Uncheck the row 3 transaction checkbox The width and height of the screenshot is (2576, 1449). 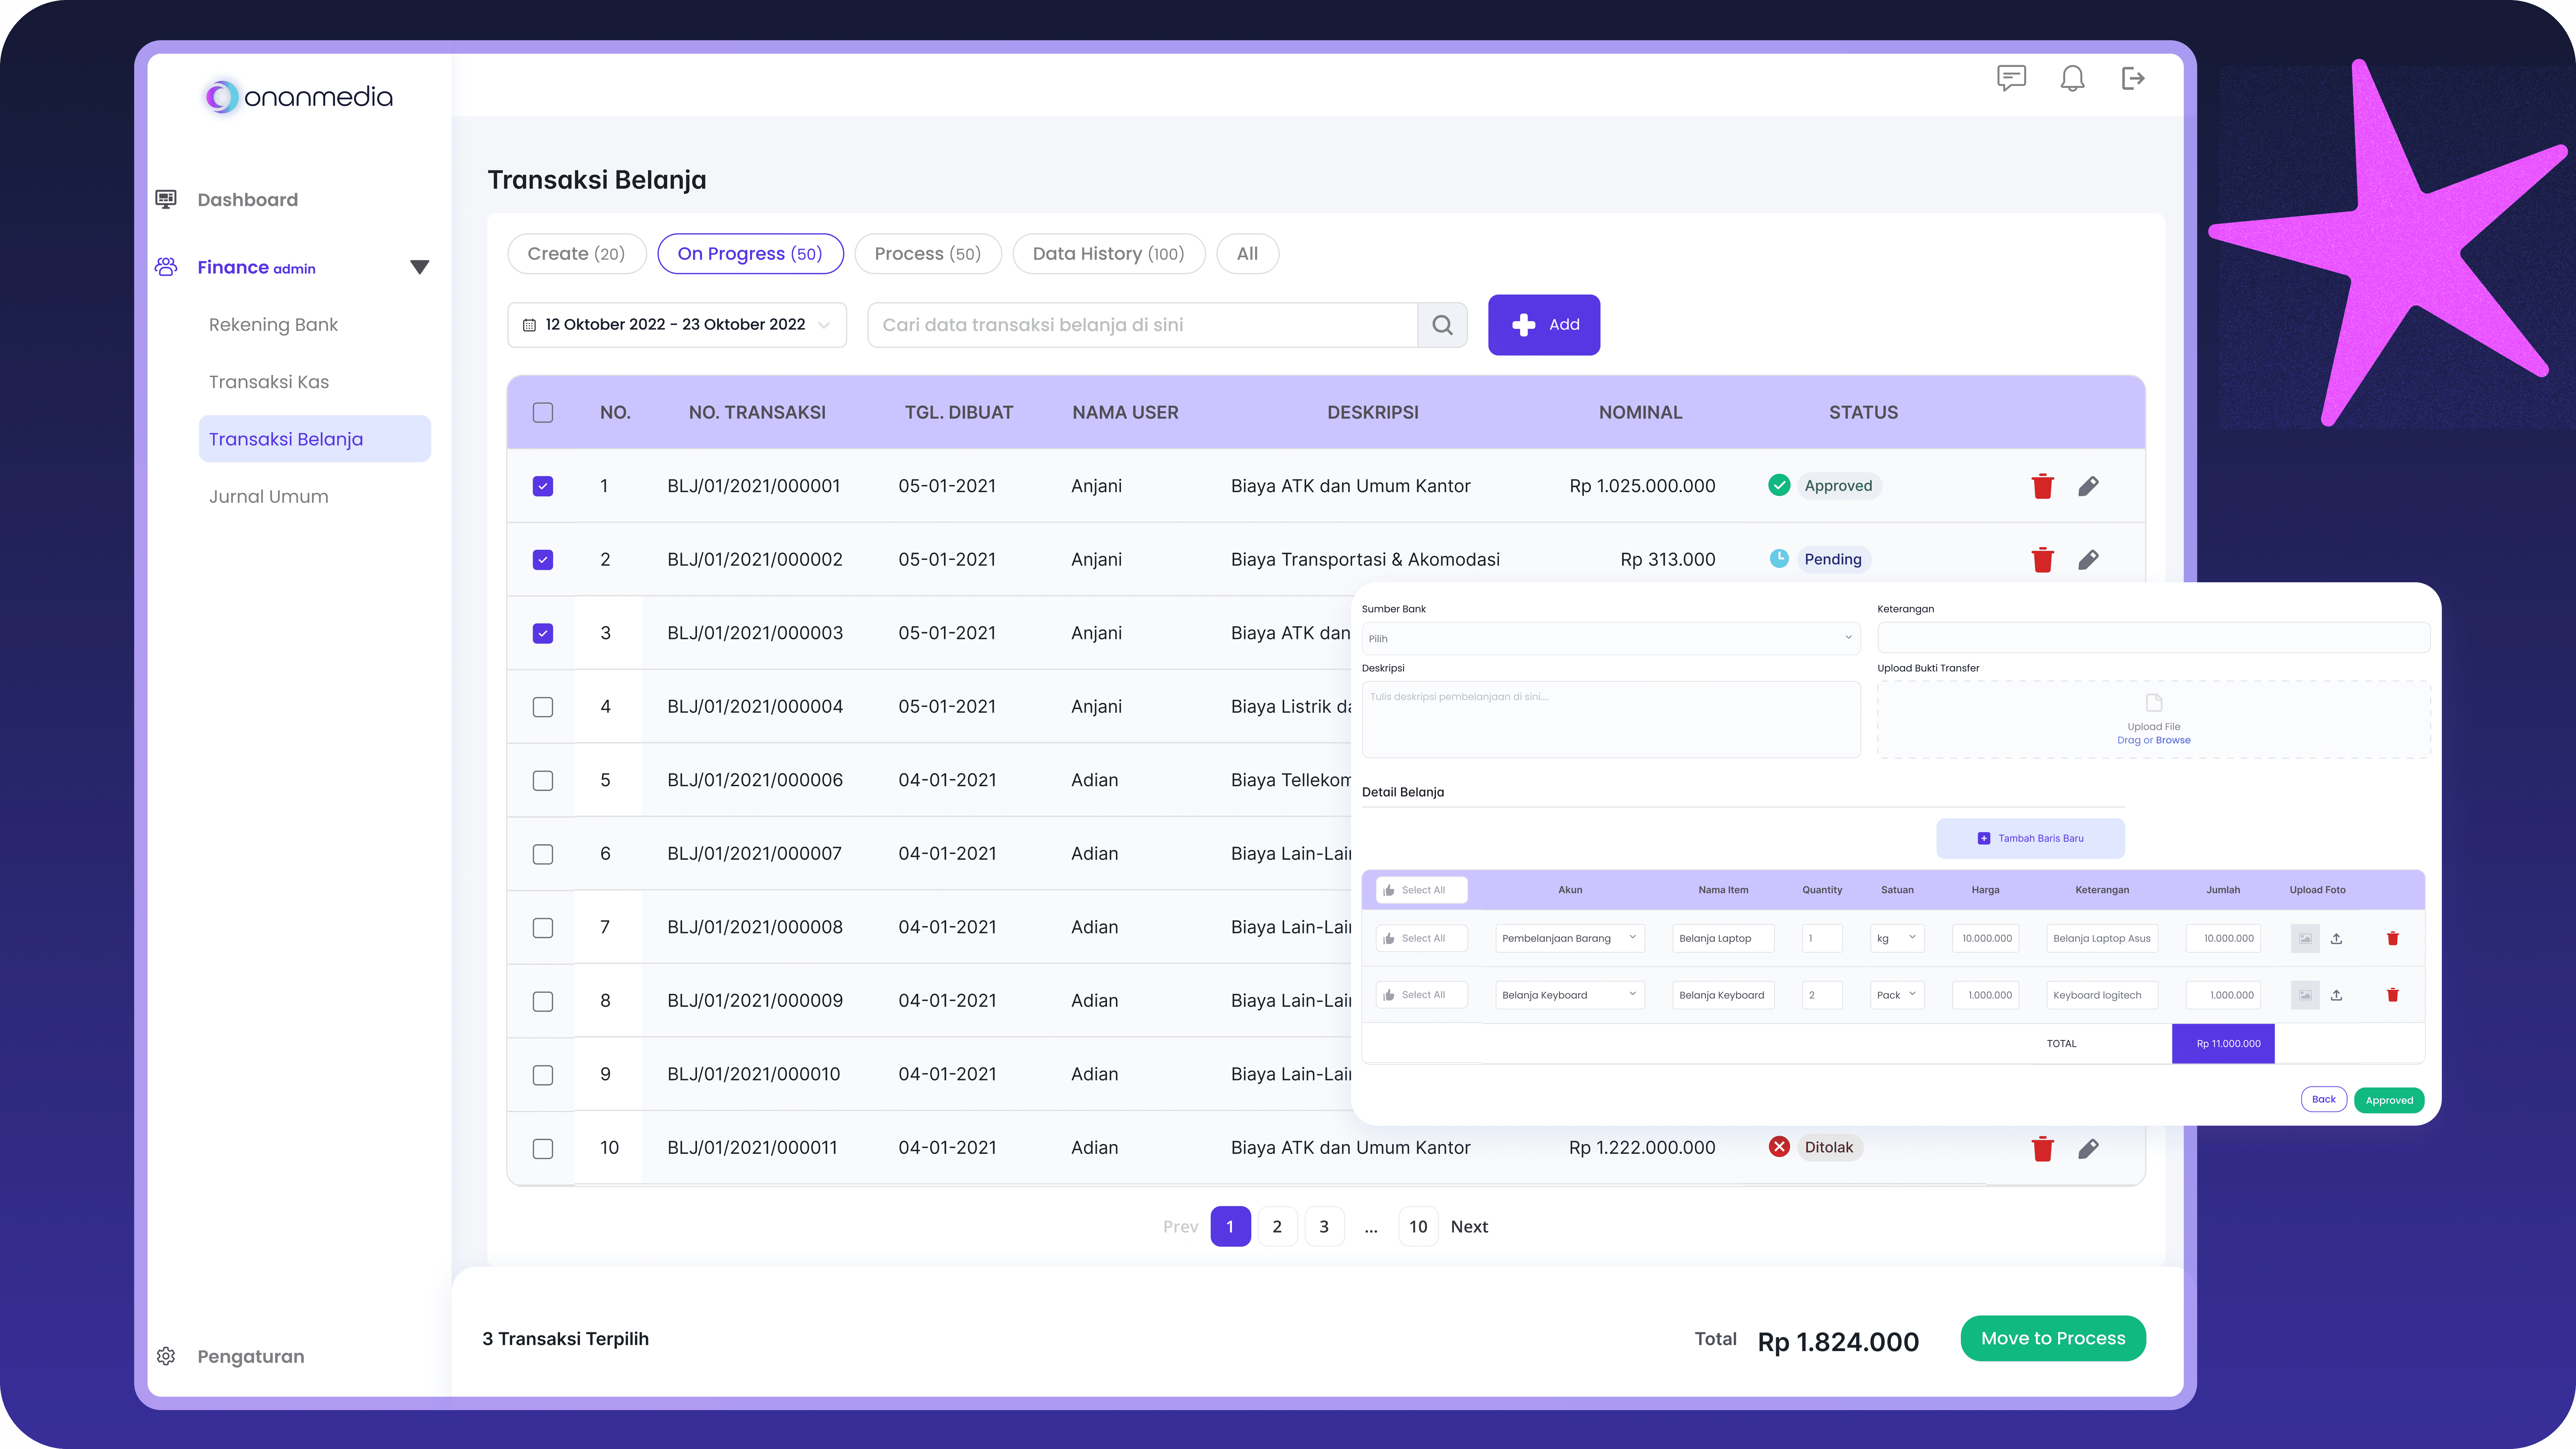(x=543, y=633)
